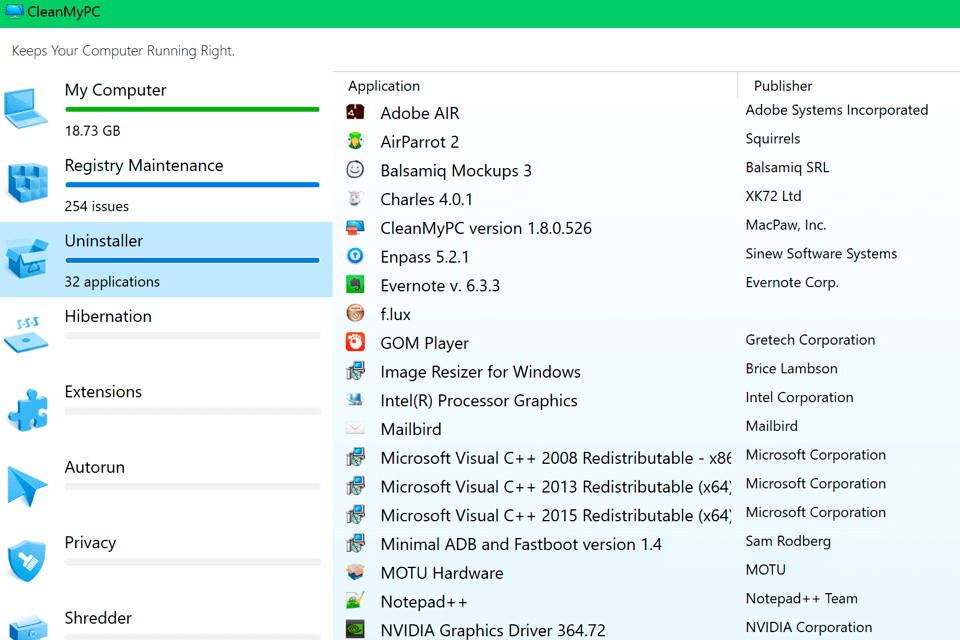The height and width of the screenshot is (640, 960).
Task: Click the Mailbird envelope icon
Action: click(x=355, y=428)
